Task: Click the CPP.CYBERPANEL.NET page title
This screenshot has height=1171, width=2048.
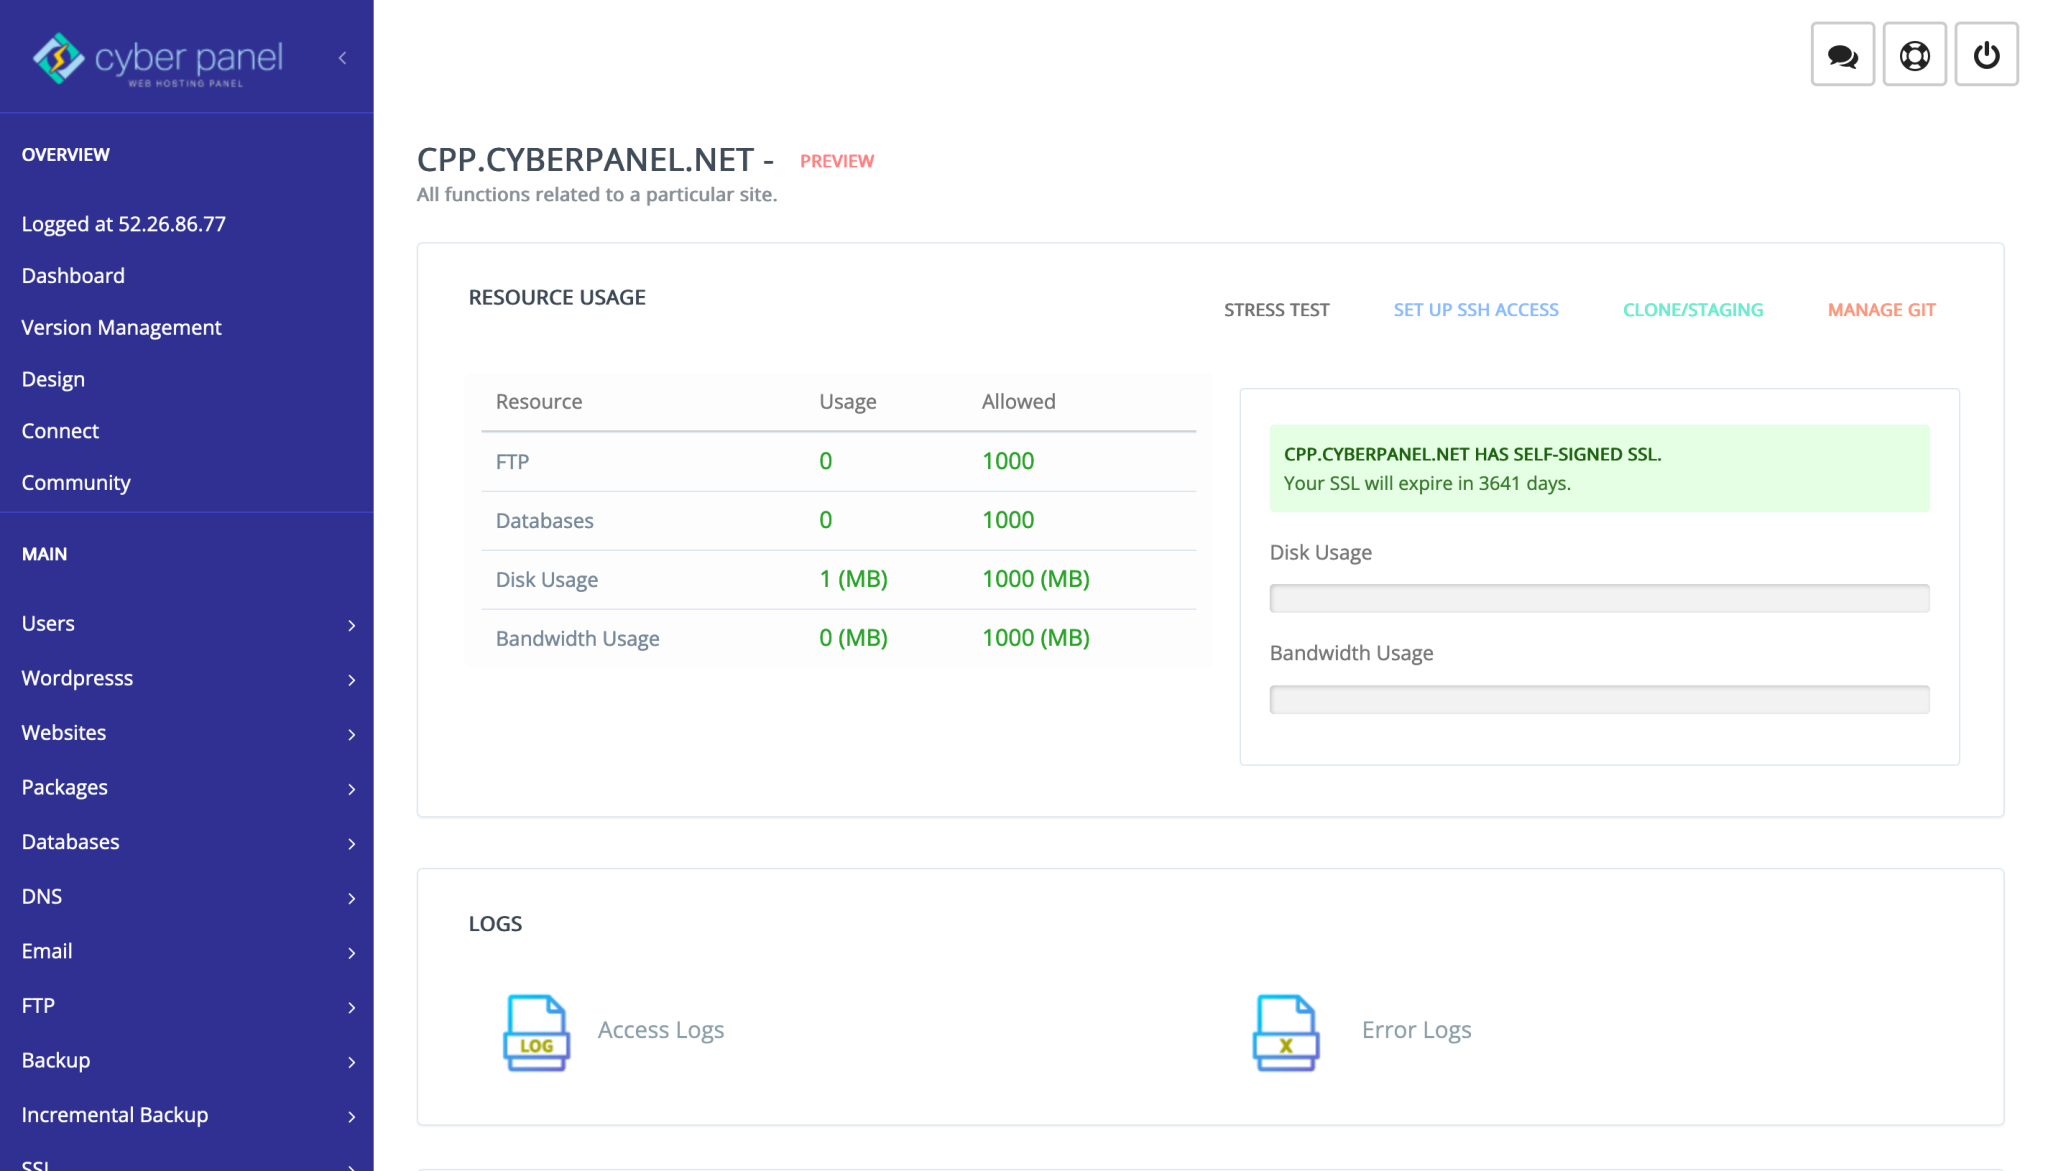Action: (x=595, y=160)
